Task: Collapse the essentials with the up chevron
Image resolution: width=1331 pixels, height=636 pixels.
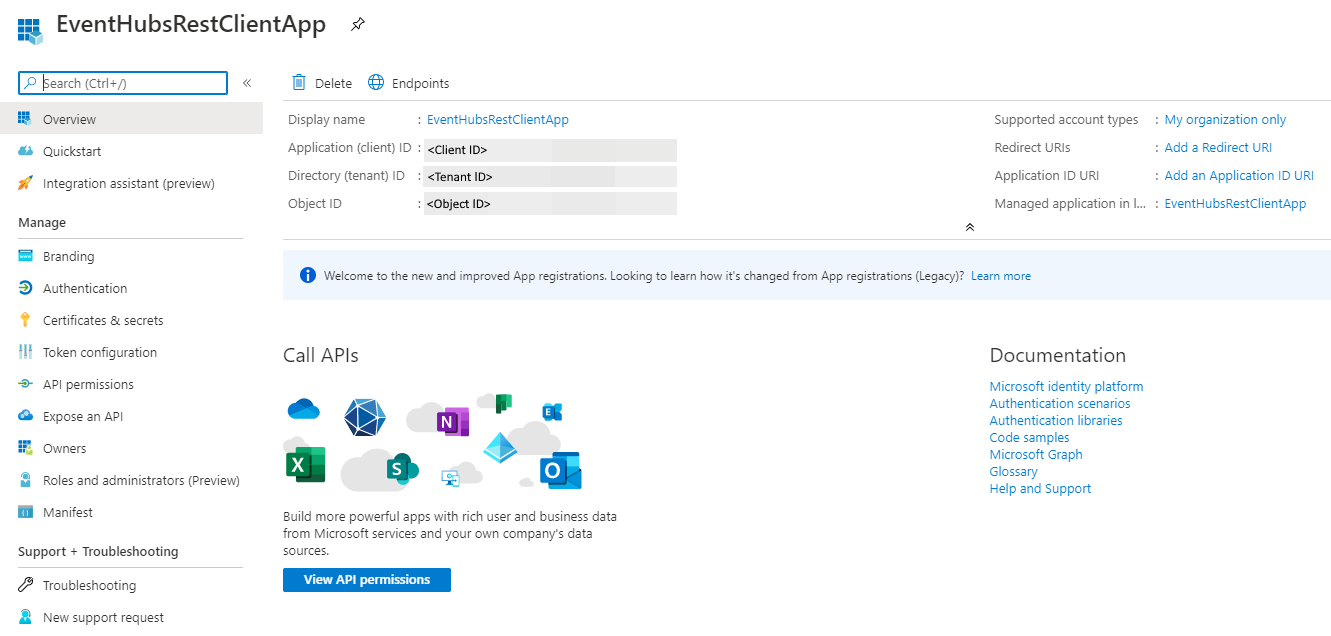Action: pyautogui.click(x=969, y=227)
